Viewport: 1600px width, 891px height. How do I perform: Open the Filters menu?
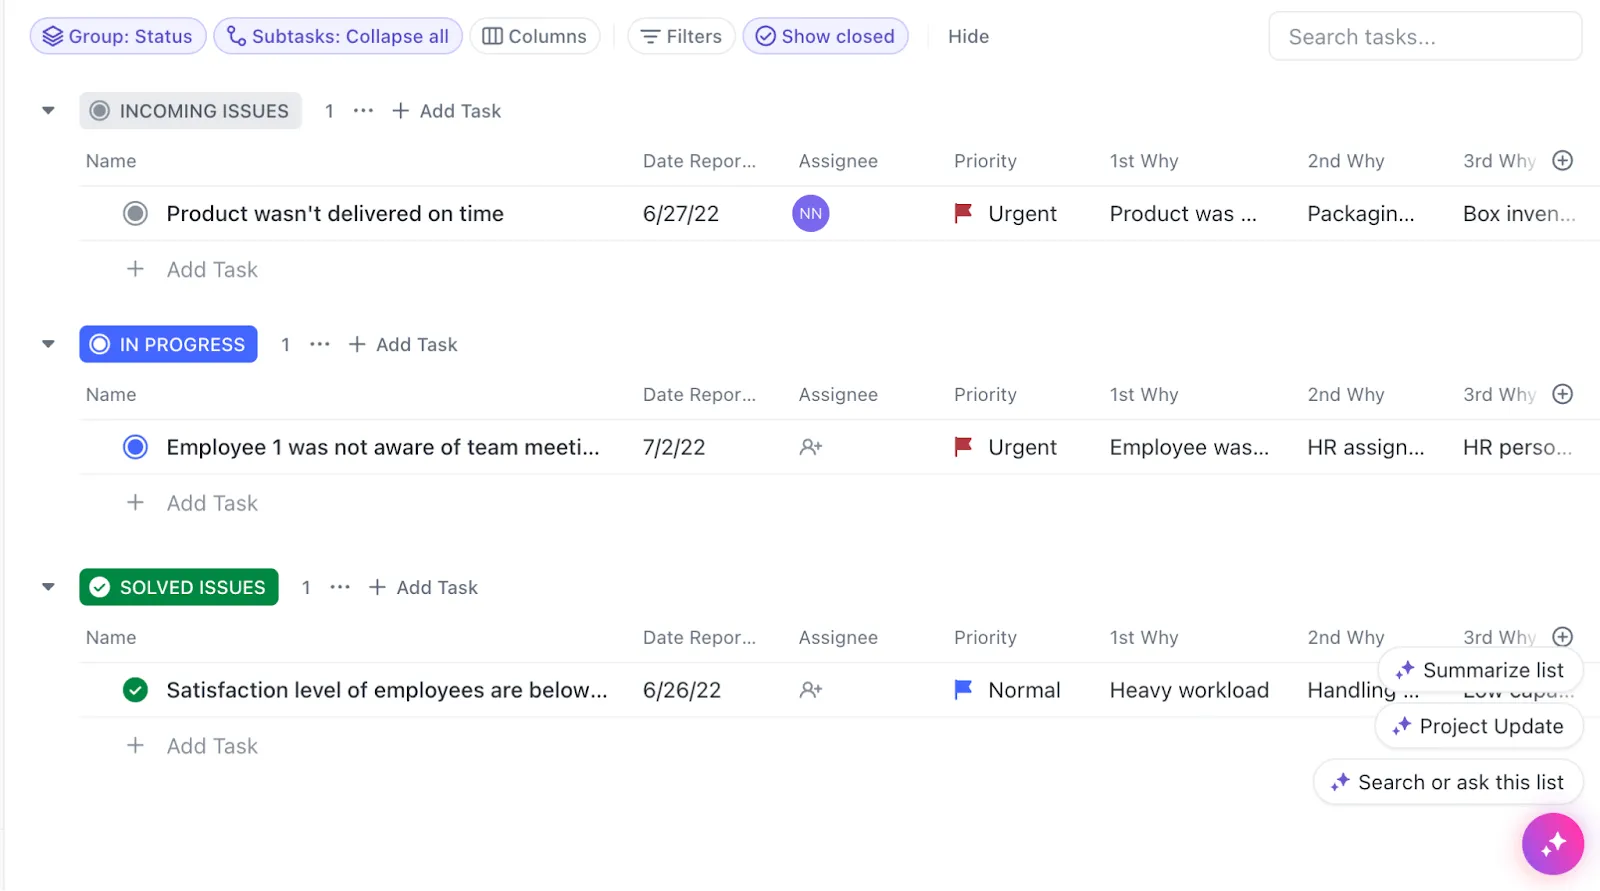click(681, 36)
